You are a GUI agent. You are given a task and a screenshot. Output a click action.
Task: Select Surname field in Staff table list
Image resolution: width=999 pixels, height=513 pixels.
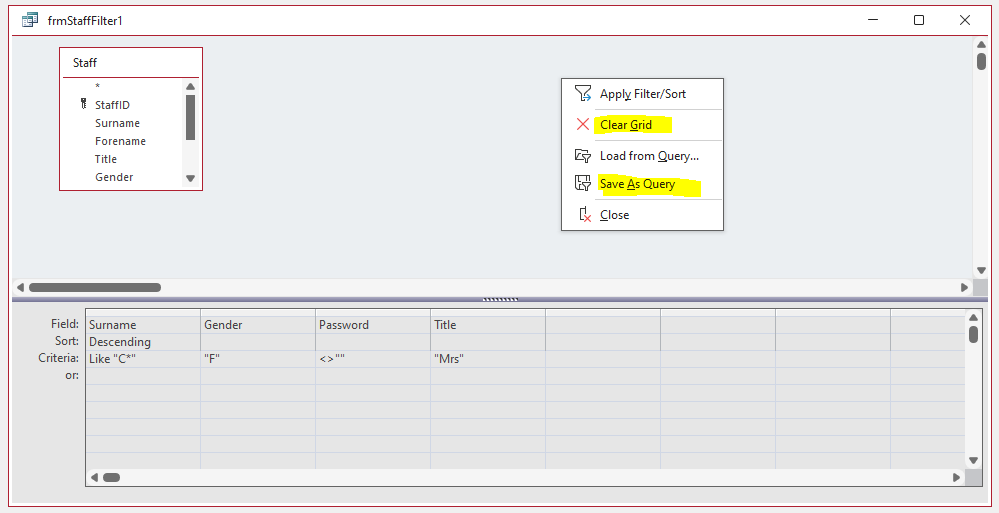click(122, 123)
